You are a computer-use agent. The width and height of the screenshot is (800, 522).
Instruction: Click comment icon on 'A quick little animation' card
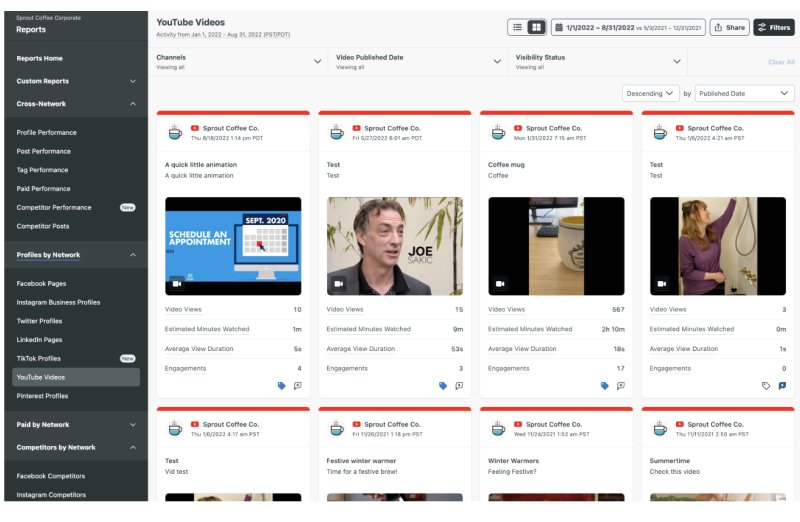tap(297, 386)
